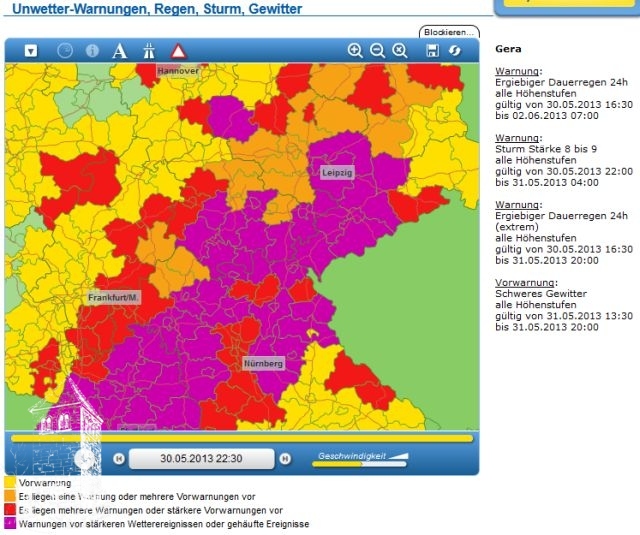Open the map menu dropdown arrow
This screenshot has height=535, width=640.
31,50
